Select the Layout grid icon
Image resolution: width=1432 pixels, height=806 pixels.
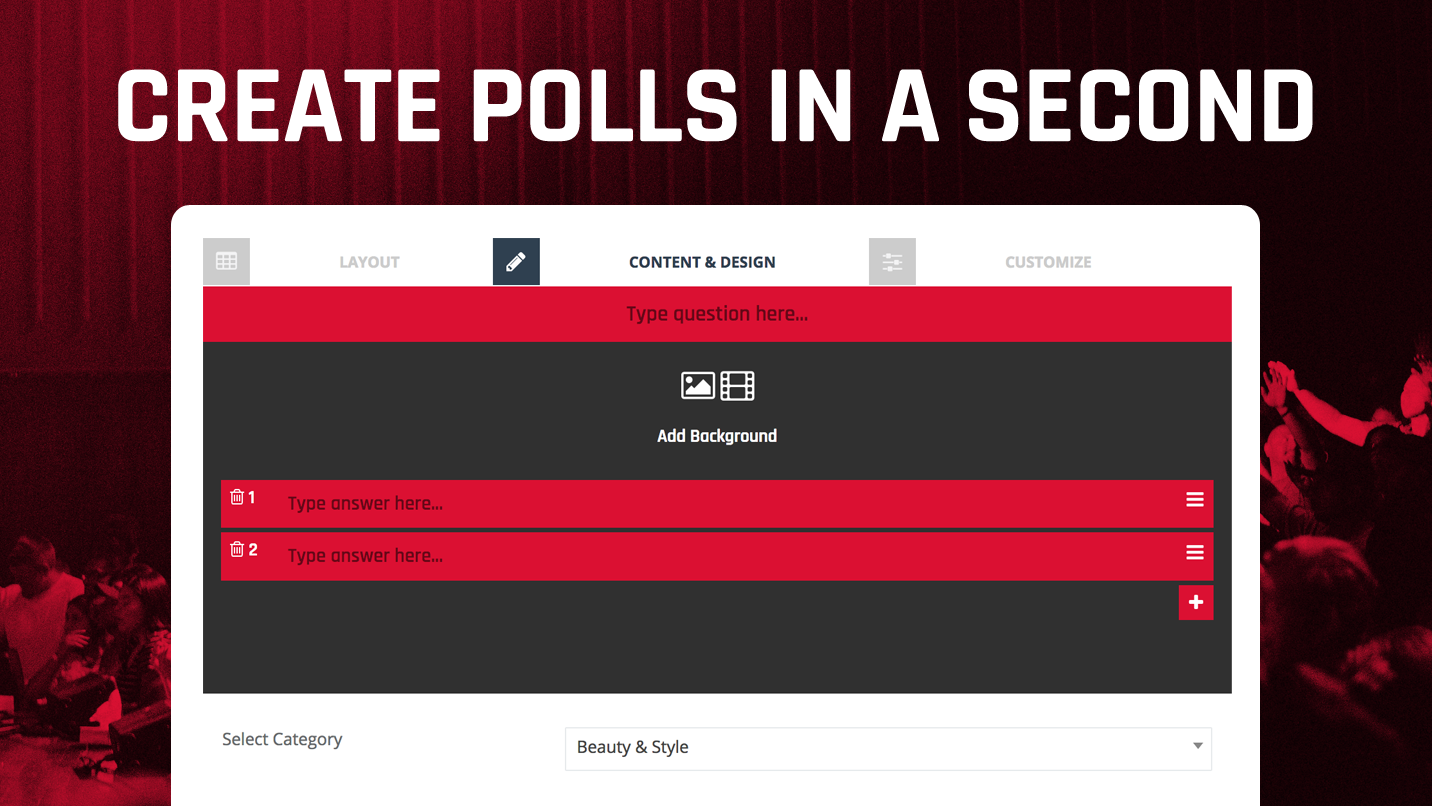226,261
